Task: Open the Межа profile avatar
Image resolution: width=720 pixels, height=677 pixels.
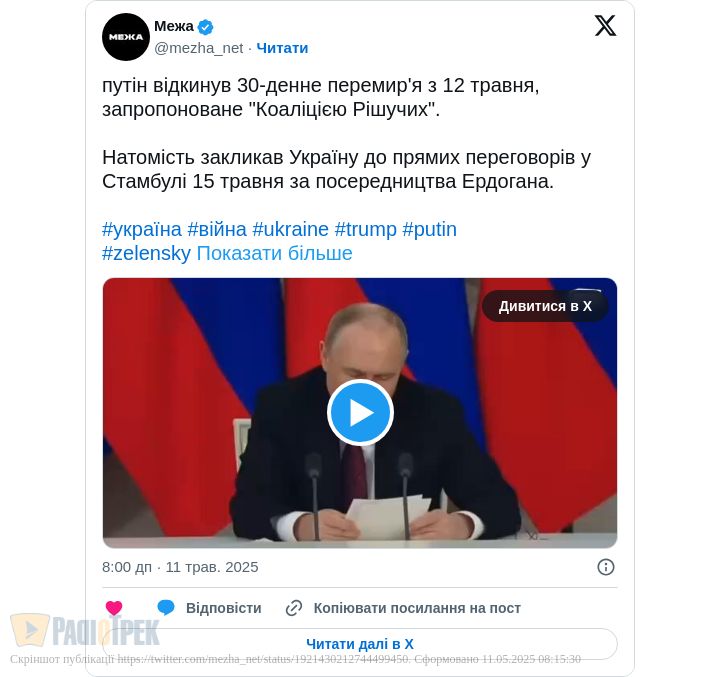Action: pos(126,37)
